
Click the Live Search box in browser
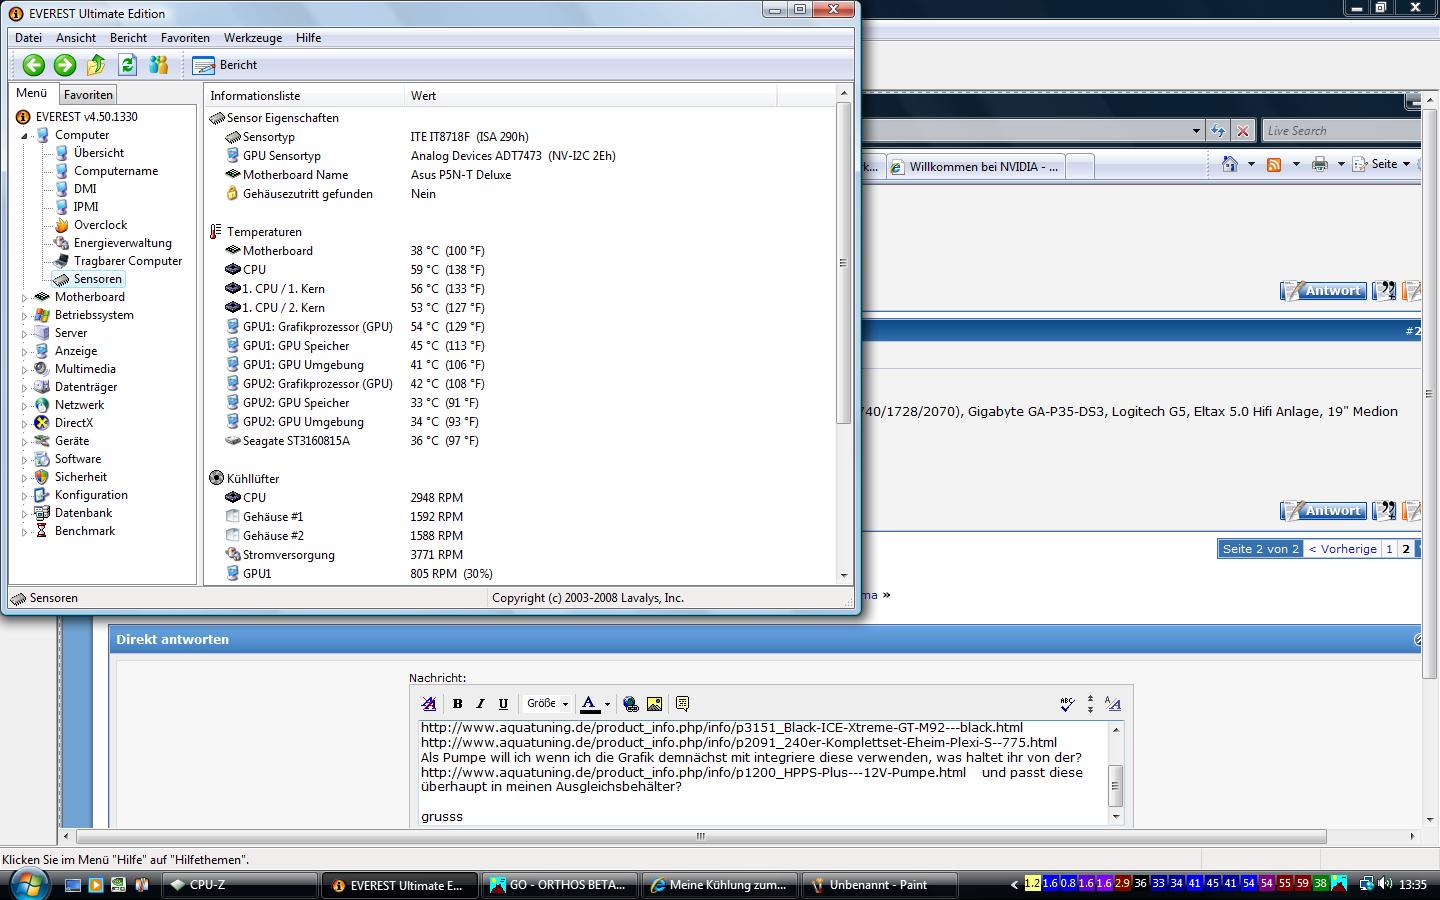[1340, 131]
